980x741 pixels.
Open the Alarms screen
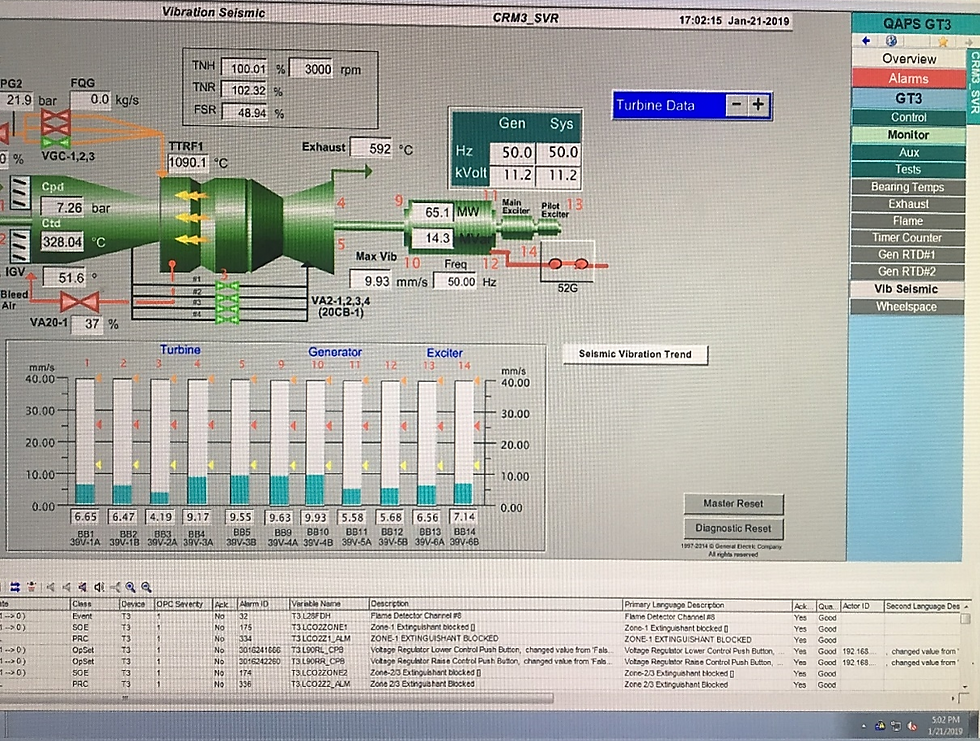(x=909, y=79)
